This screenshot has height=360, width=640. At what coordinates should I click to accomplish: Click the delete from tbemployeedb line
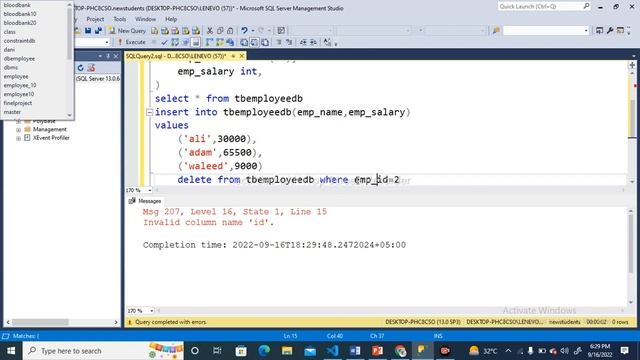(288, 180)
